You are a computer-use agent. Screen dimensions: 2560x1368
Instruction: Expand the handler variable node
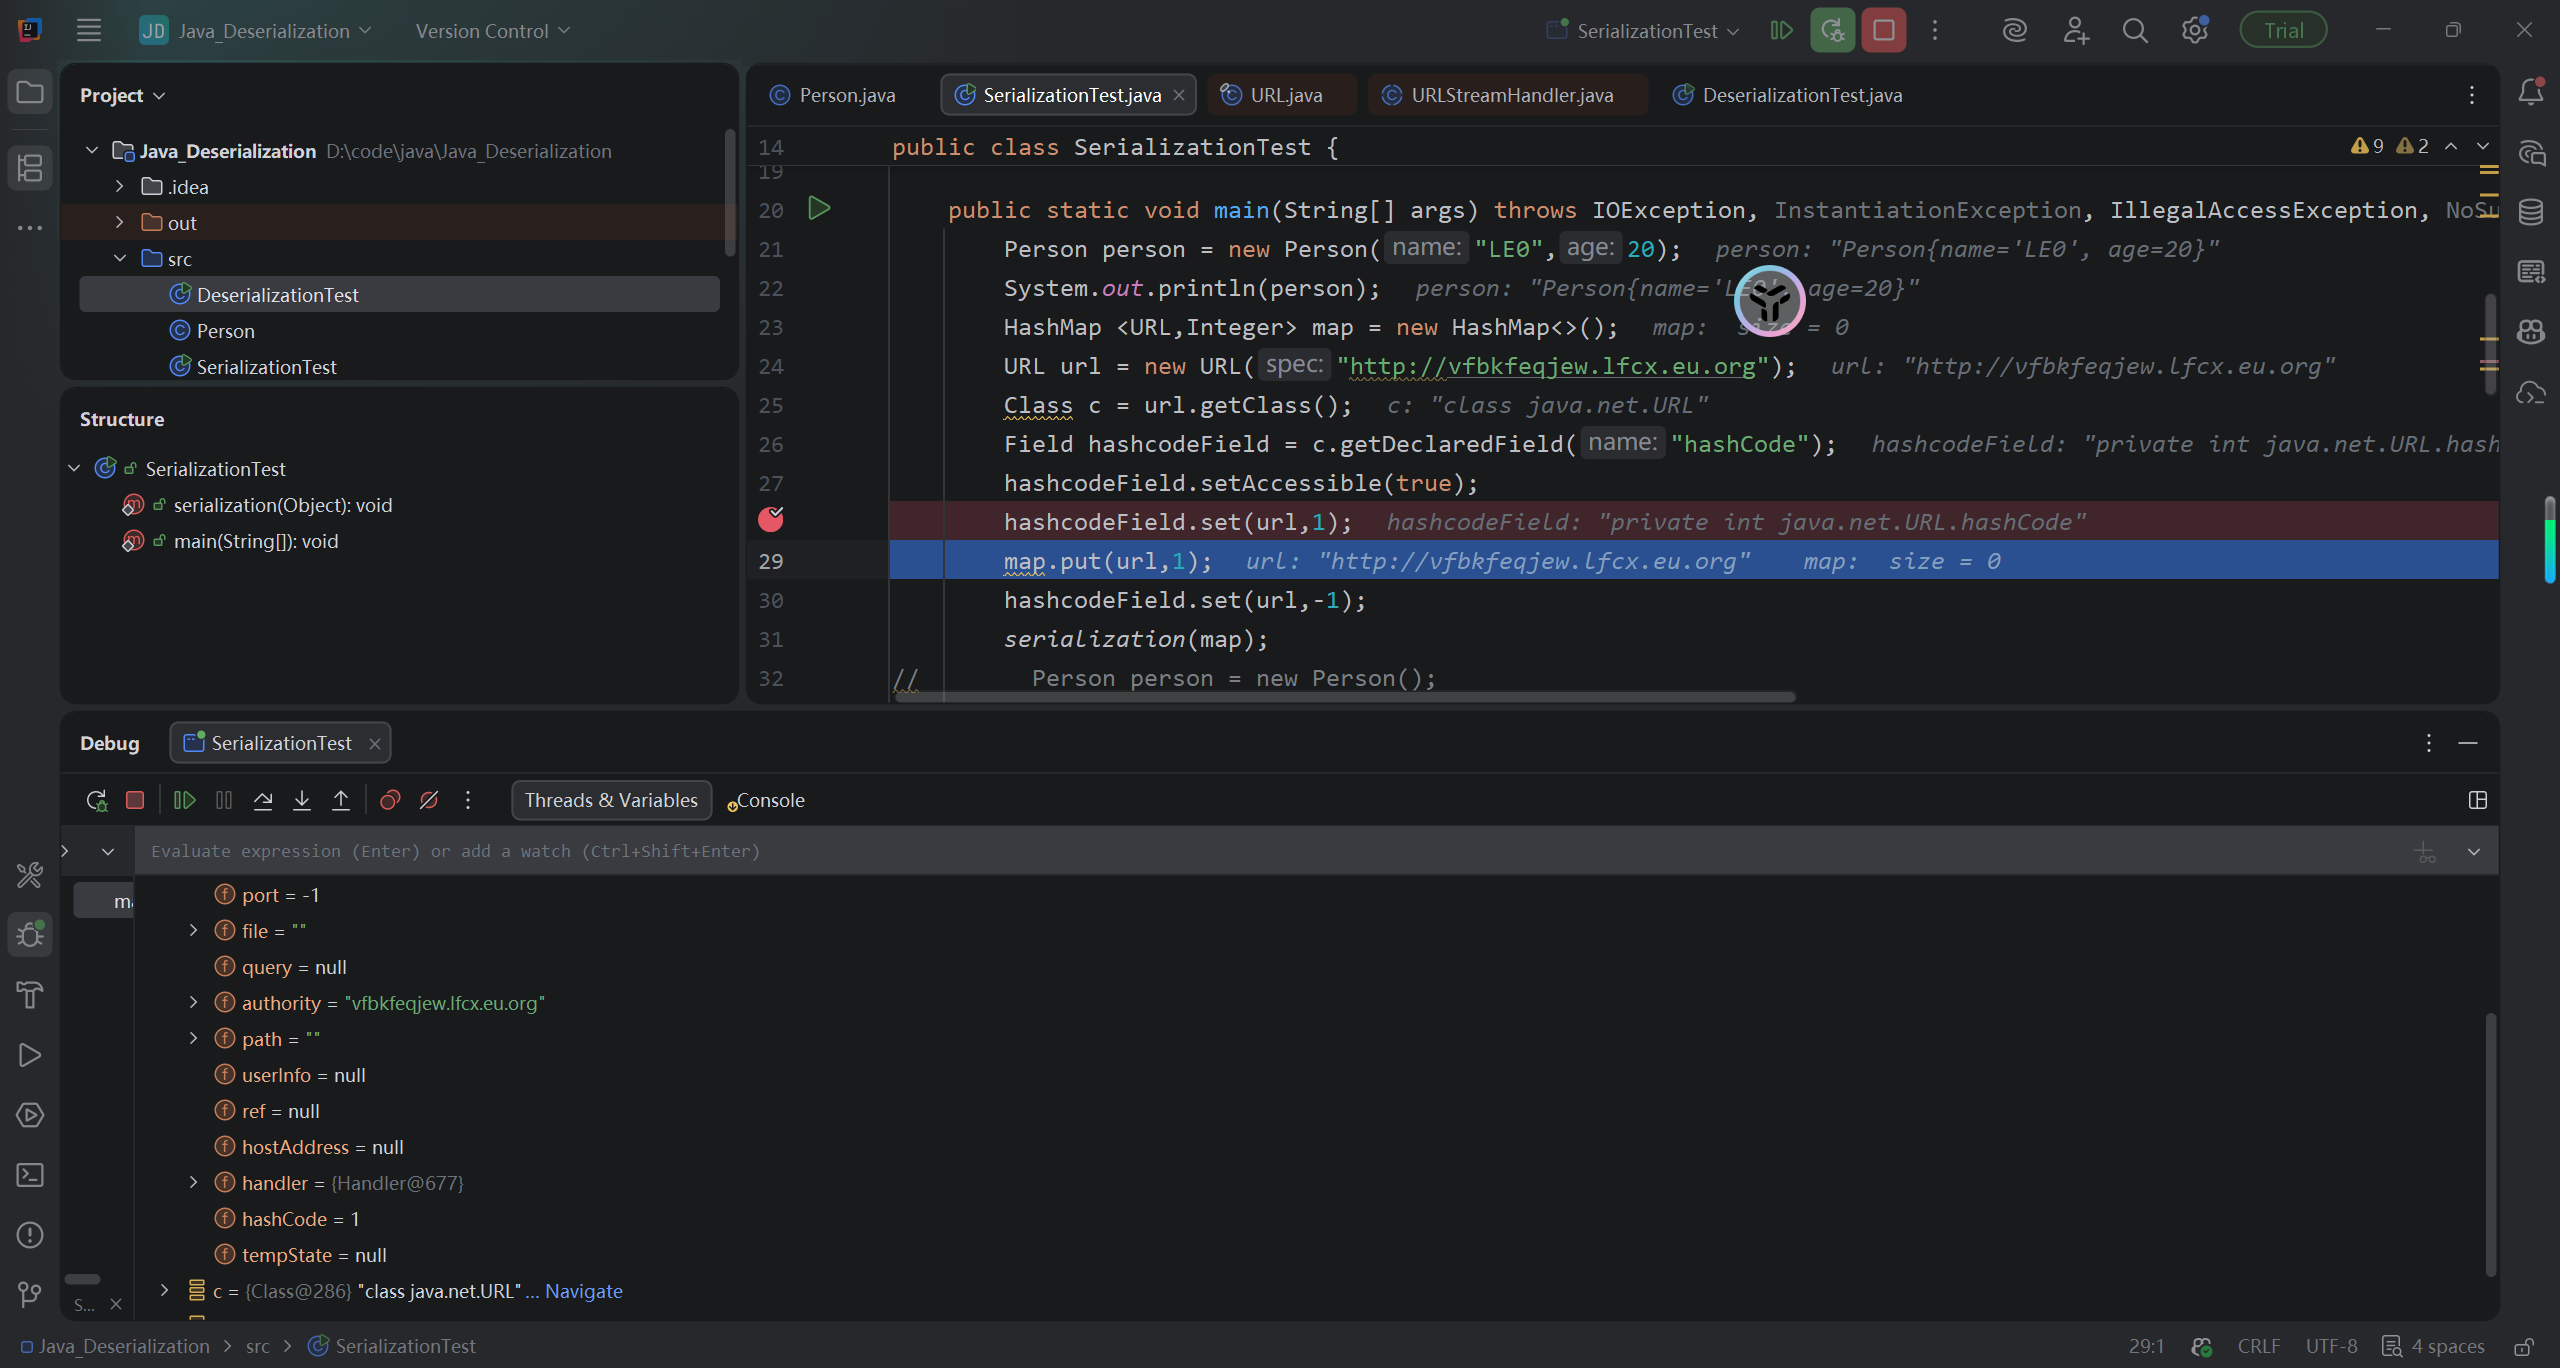coord(194,1183)
